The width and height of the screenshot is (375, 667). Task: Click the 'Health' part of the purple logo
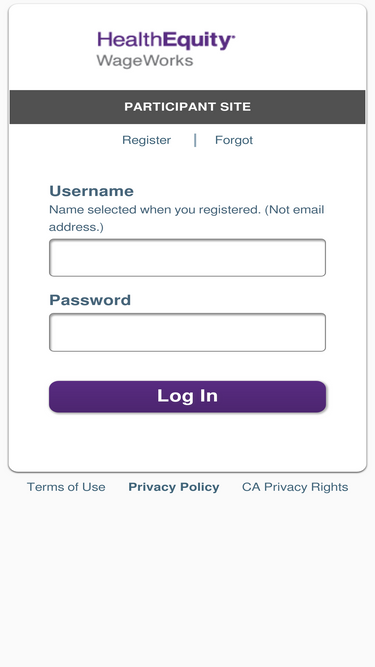(130, 40)
